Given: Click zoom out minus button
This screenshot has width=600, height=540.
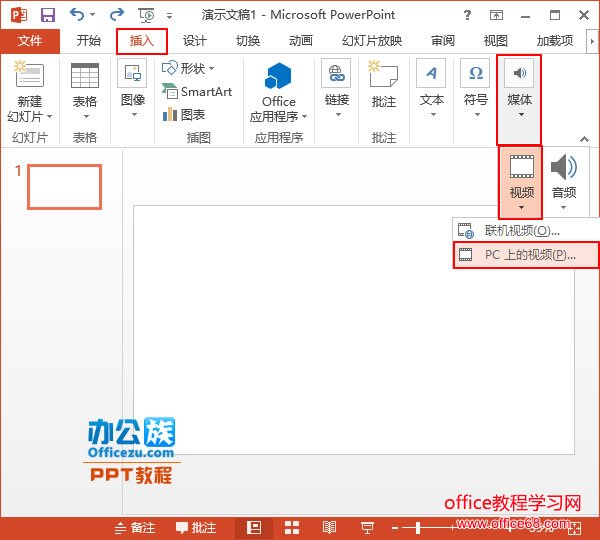Looking at the screenshot, I should click(395, 529).
